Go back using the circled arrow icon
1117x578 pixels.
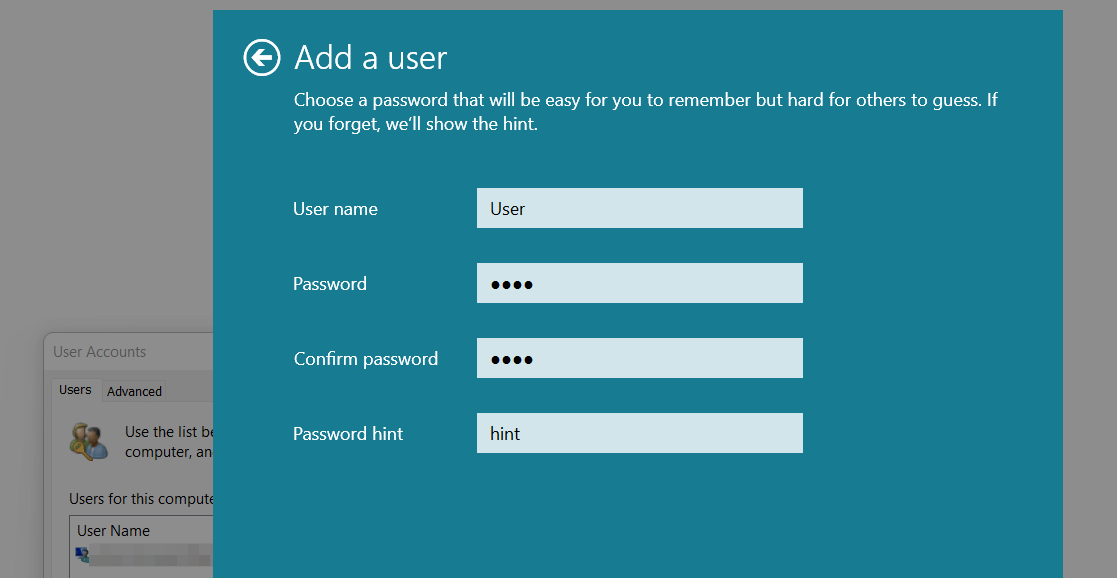261,57
